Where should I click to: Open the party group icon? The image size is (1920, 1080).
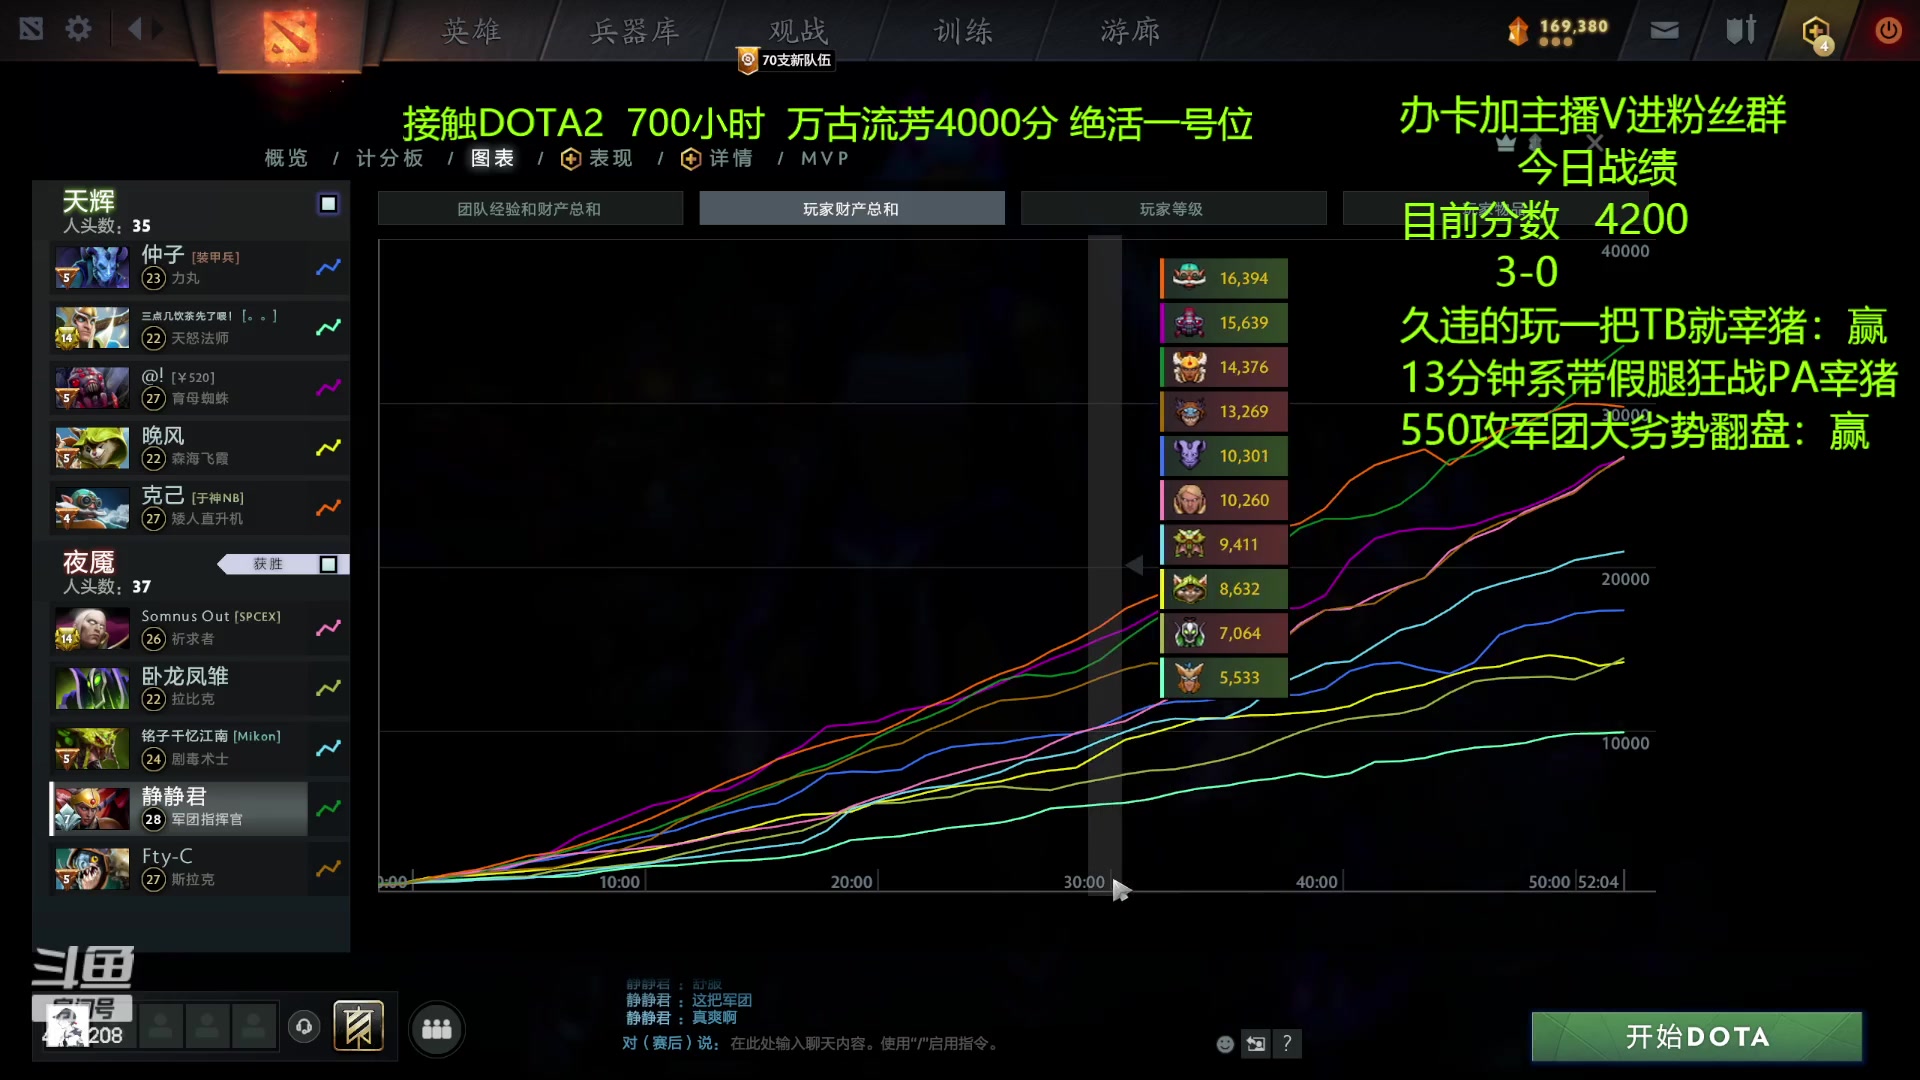(x=437, y=1028)
